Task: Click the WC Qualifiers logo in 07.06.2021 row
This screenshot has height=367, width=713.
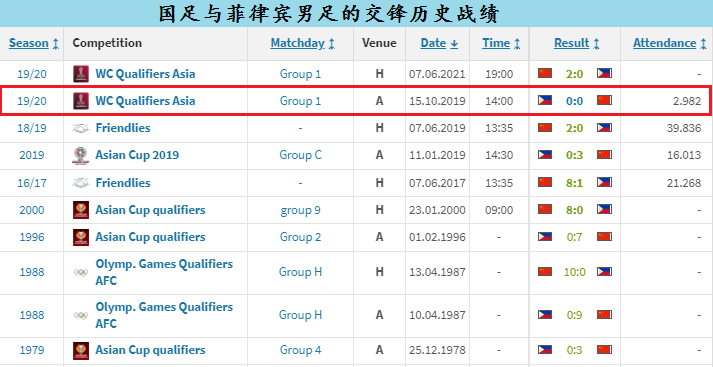Action: point(81,74)
